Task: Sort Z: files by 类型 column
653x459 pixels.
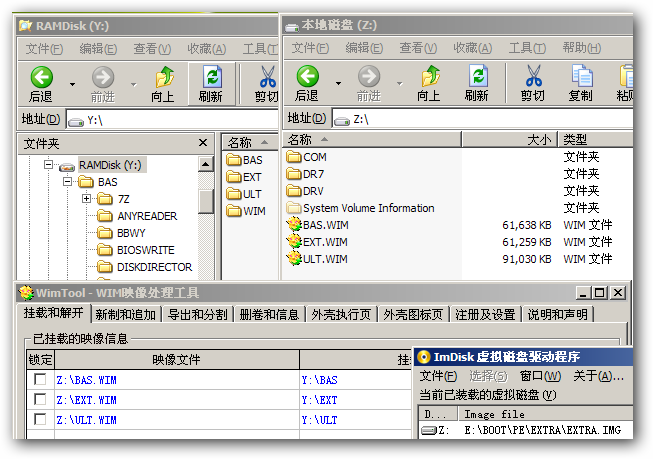Action: pyautogui.click(x=596, y=140)
